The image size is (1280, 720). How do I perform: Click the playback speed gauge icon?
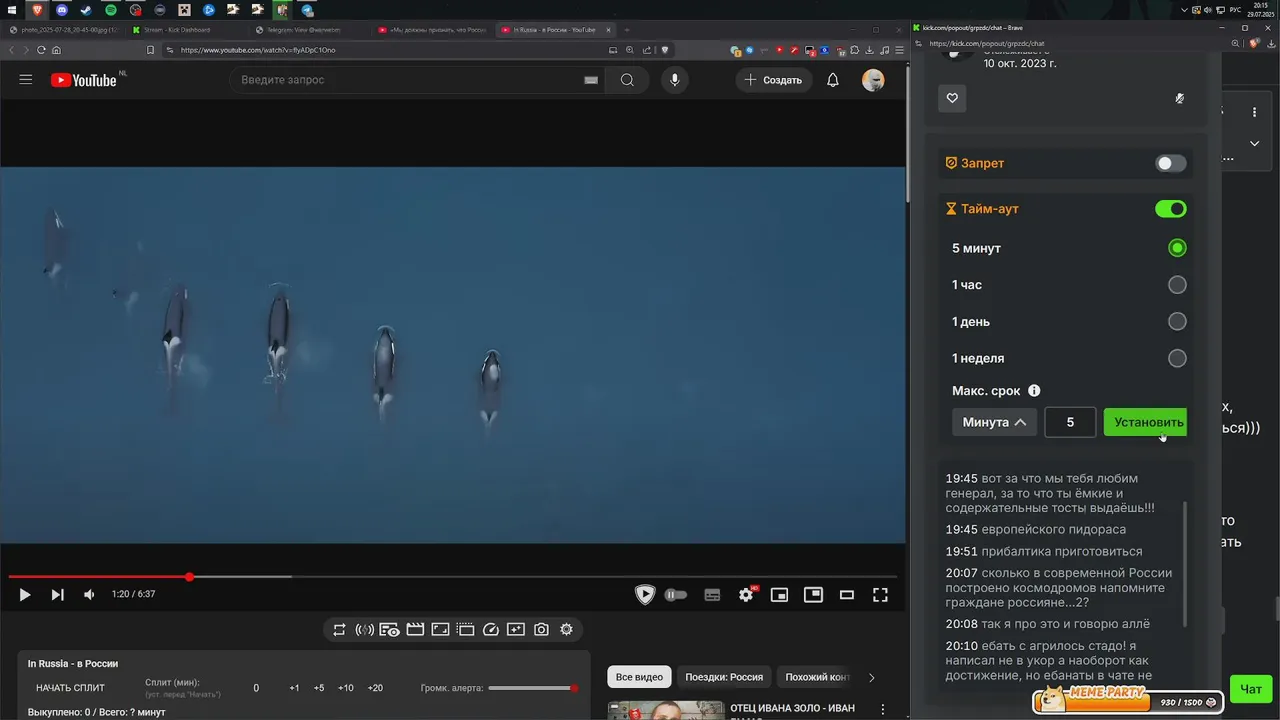click(x=490, y=629)
